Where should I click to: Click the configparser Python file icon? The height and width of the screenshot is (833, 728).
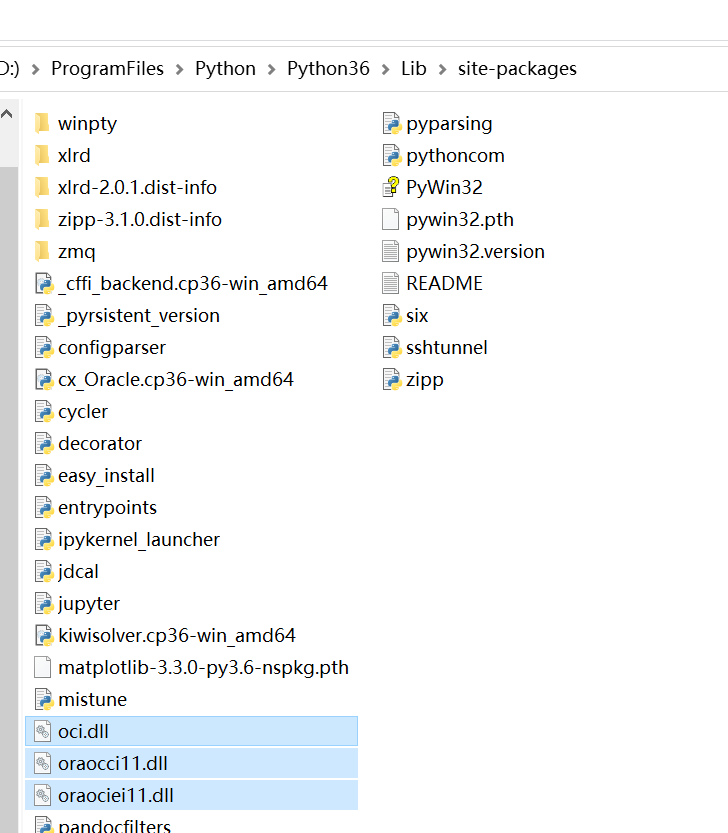44,347
